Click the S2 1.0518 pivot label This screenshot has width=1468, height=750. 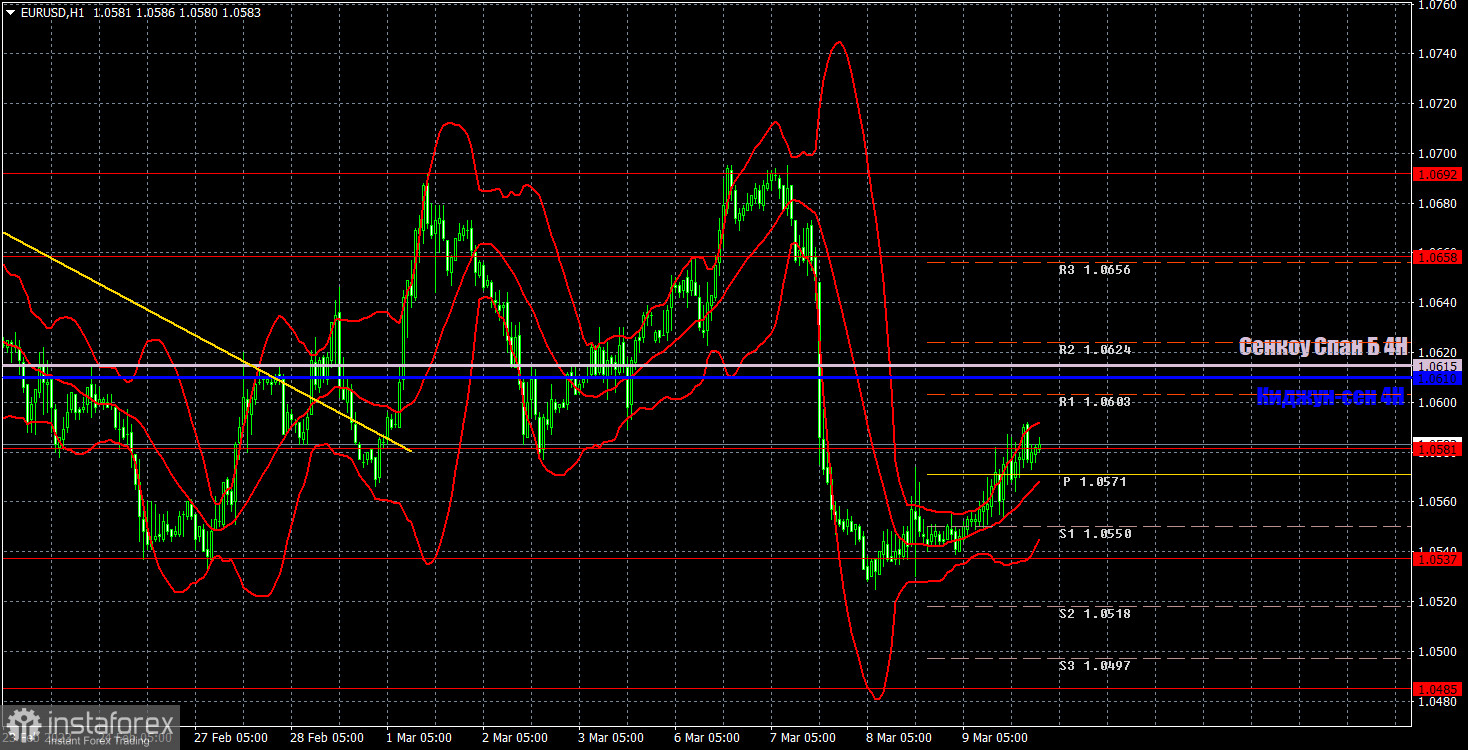1095,614
